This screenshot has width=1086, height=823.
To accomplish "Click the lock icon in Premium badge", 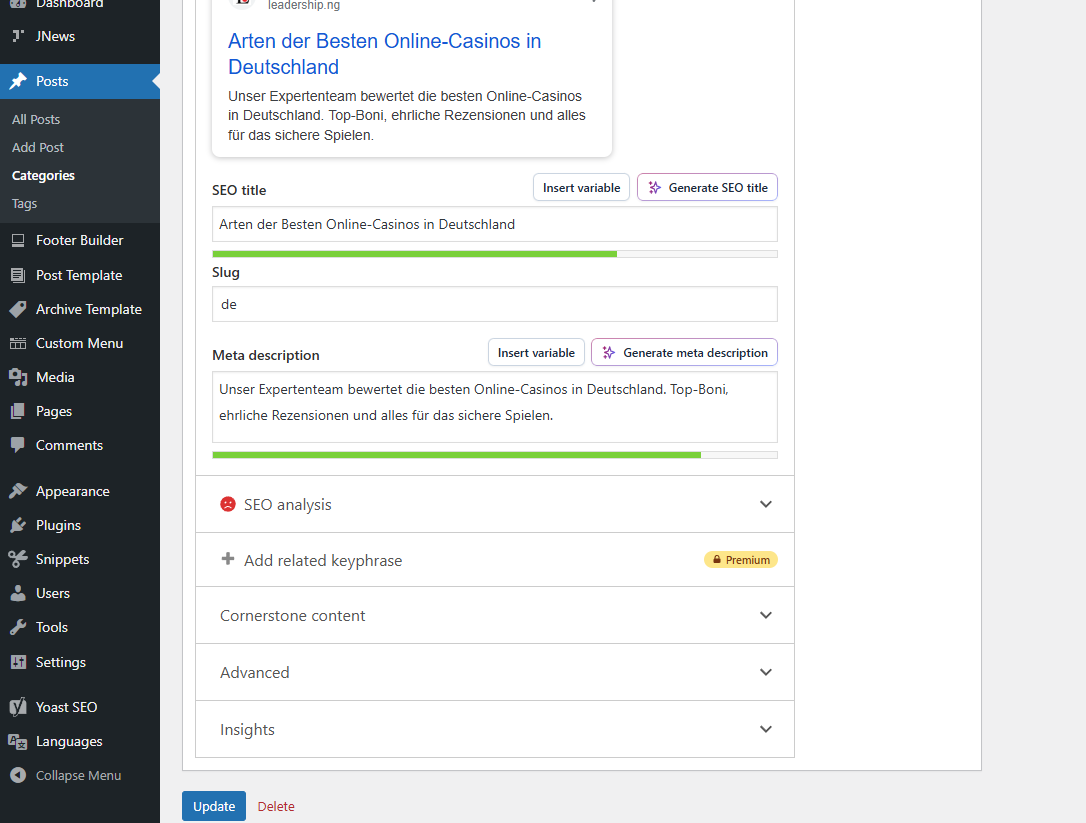I will pyautogui.click(x=717, y=560).
